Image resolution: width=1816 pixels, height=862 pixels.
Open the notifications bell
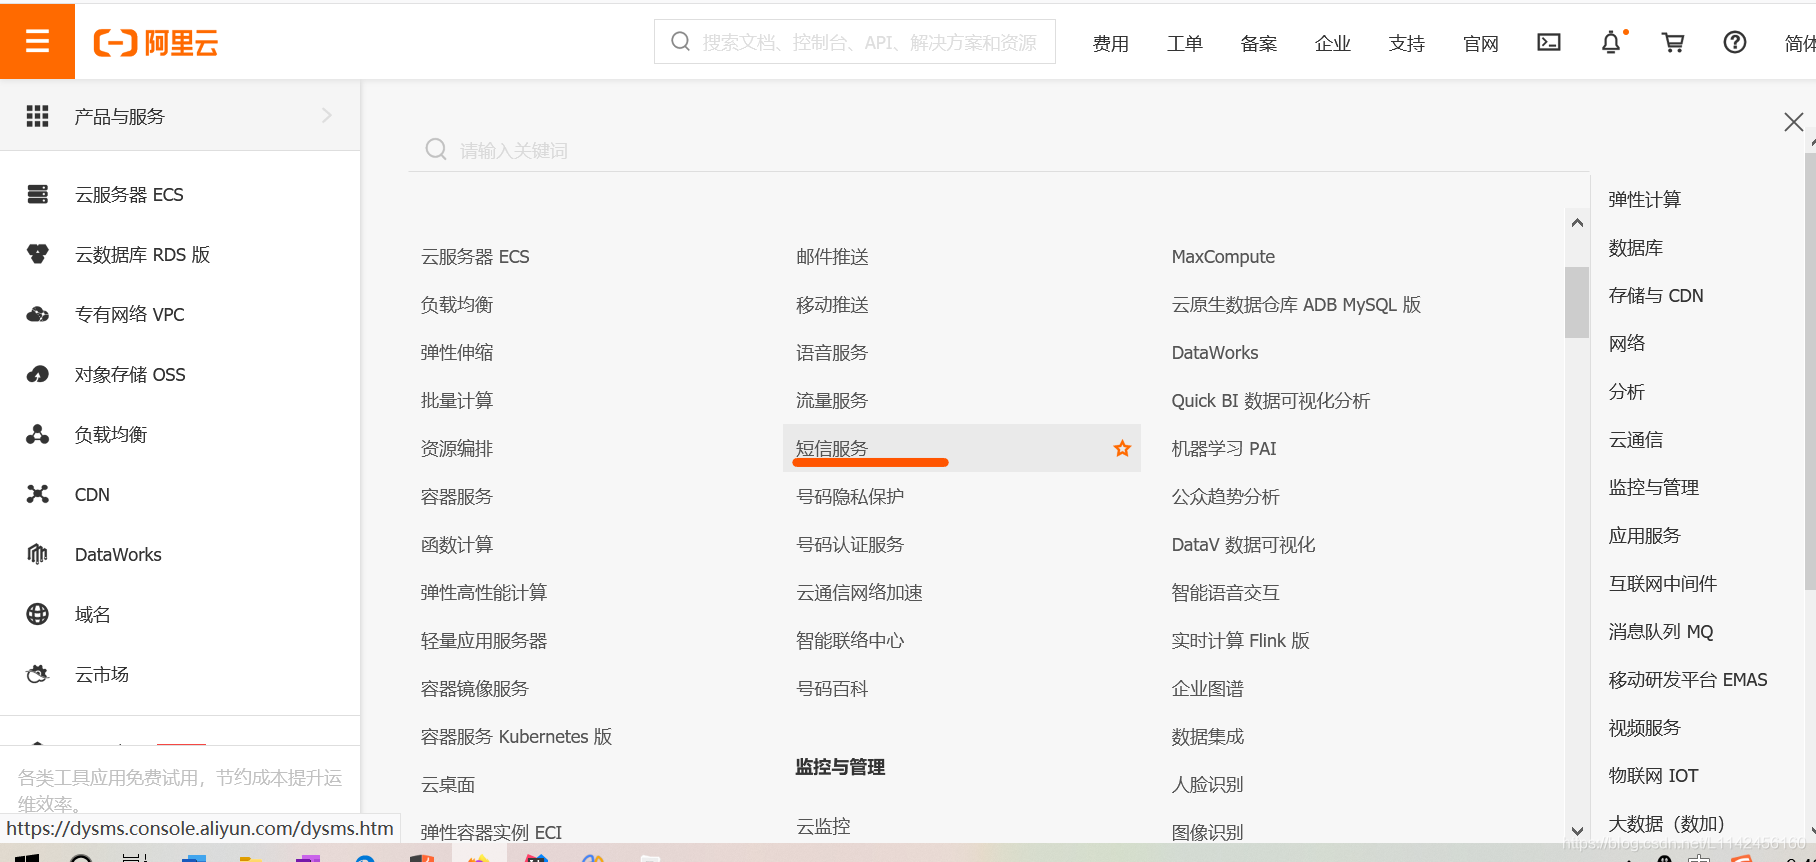[x=1611, y=42]
